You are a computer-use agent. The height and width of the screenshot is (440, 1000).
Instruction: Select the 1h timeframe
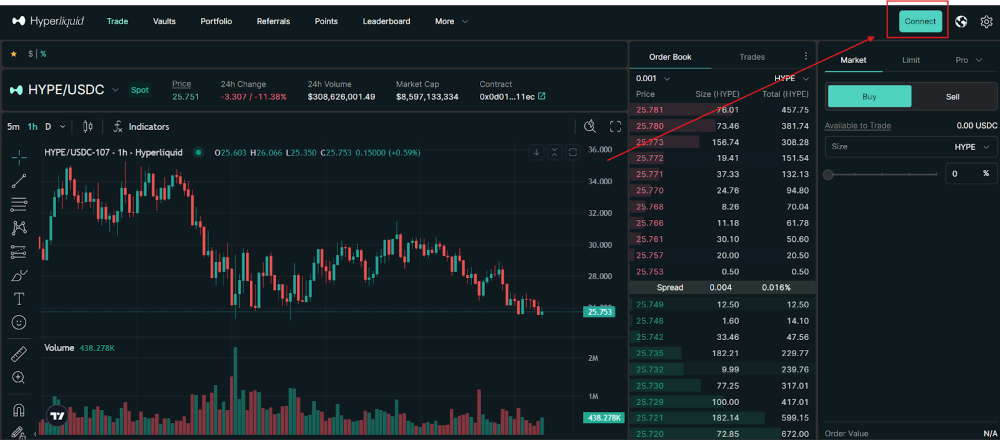coord(32,127)
